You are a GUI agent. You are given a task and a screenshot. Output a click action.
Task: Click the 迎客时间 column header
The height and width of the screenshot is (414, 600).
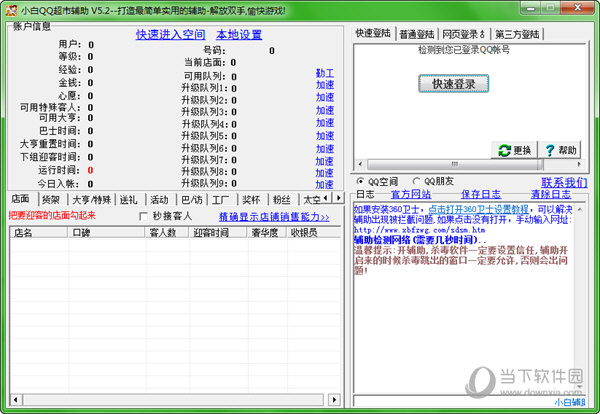[x=218, y=232]
